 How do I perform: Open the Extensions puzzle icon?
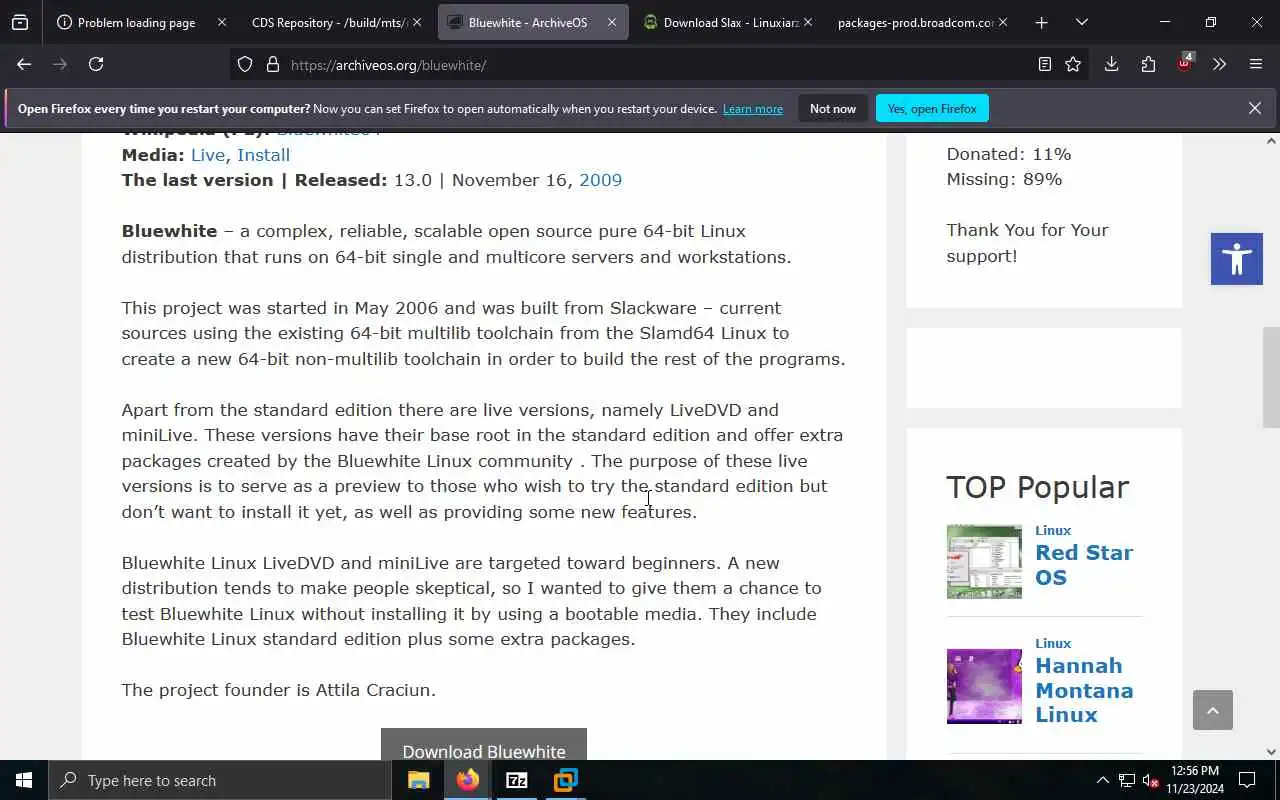pos(1148,64)
